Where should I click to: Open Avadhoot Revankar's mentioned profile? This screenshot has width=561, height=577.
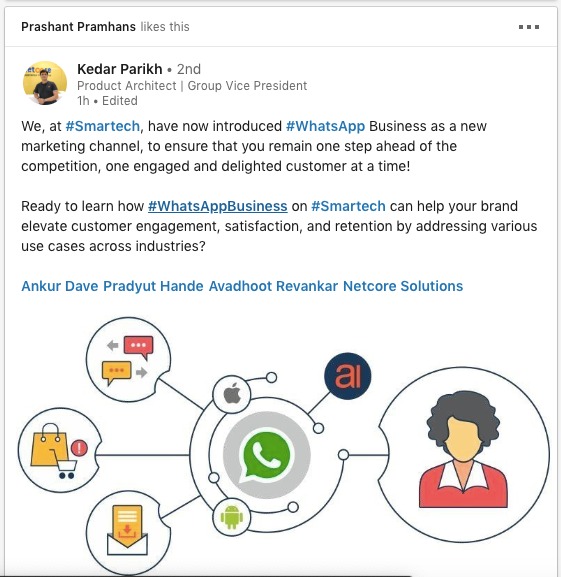(x=273, y=286)
